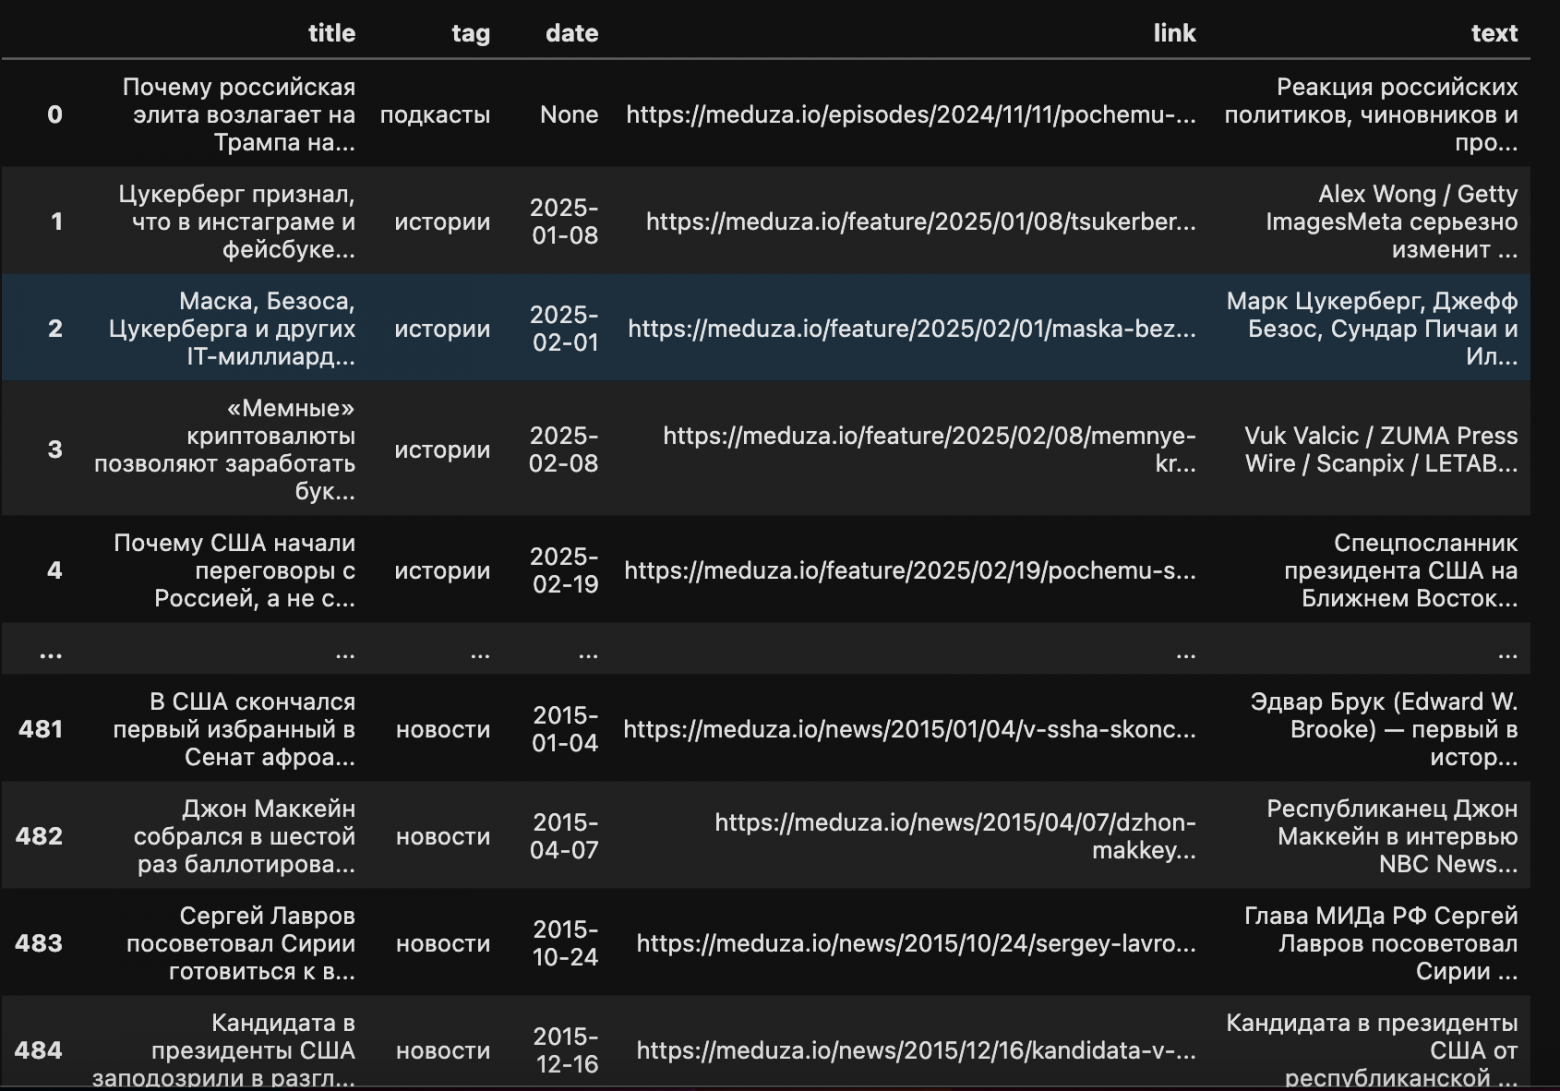Click title 'Сергей Лавров посоветовал Сирии'

click(240, 943)
